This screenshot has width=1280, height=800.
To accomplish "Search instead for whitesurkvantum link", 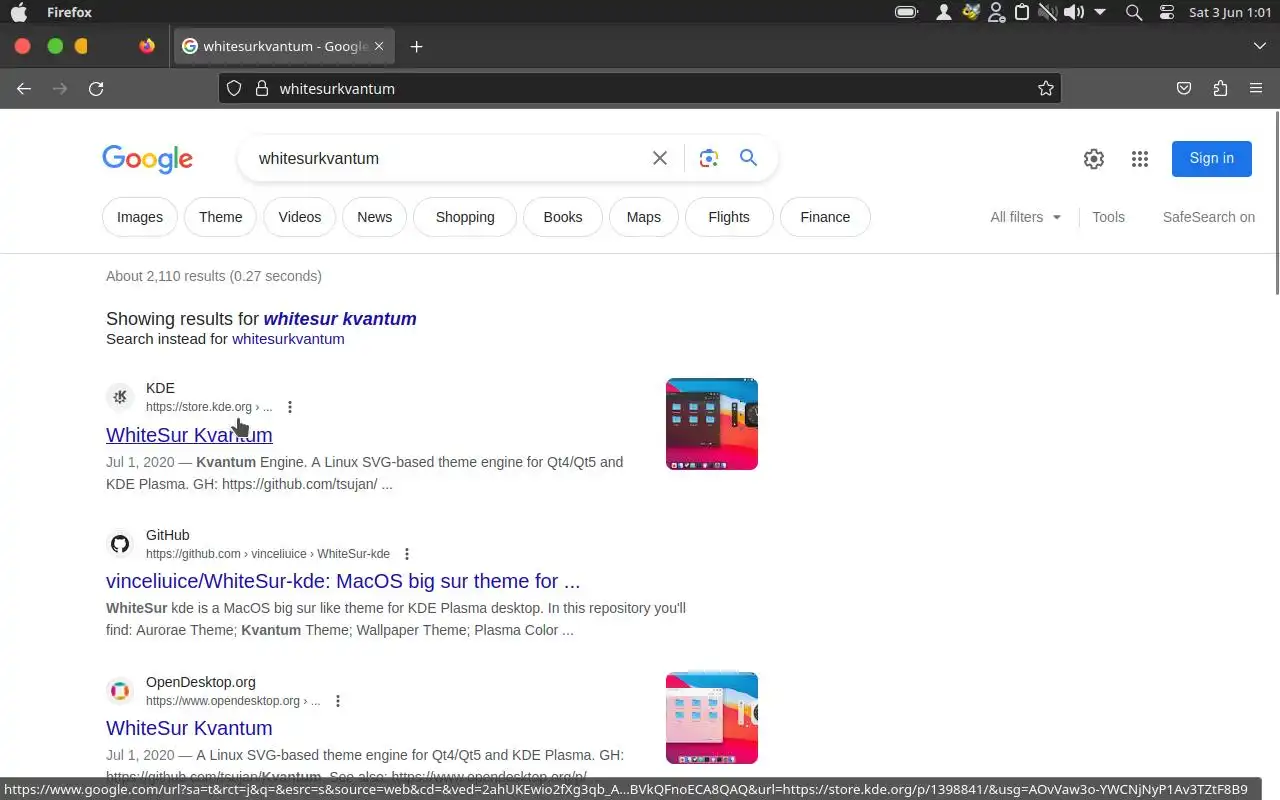I will coord(288,339).
